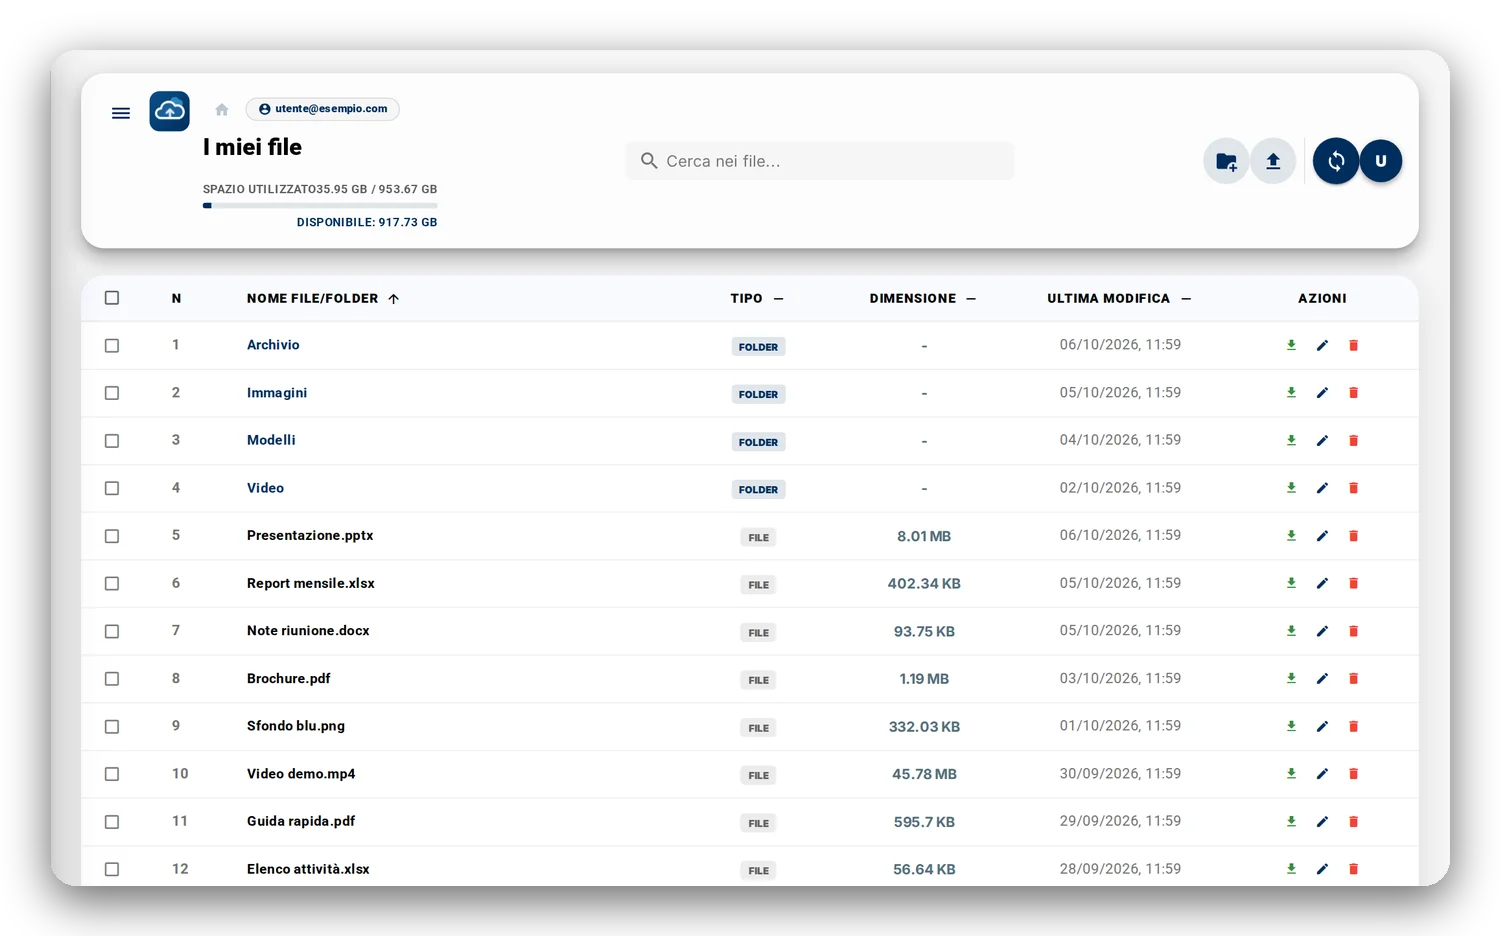Sort the list by Tipo

(757, 298)
